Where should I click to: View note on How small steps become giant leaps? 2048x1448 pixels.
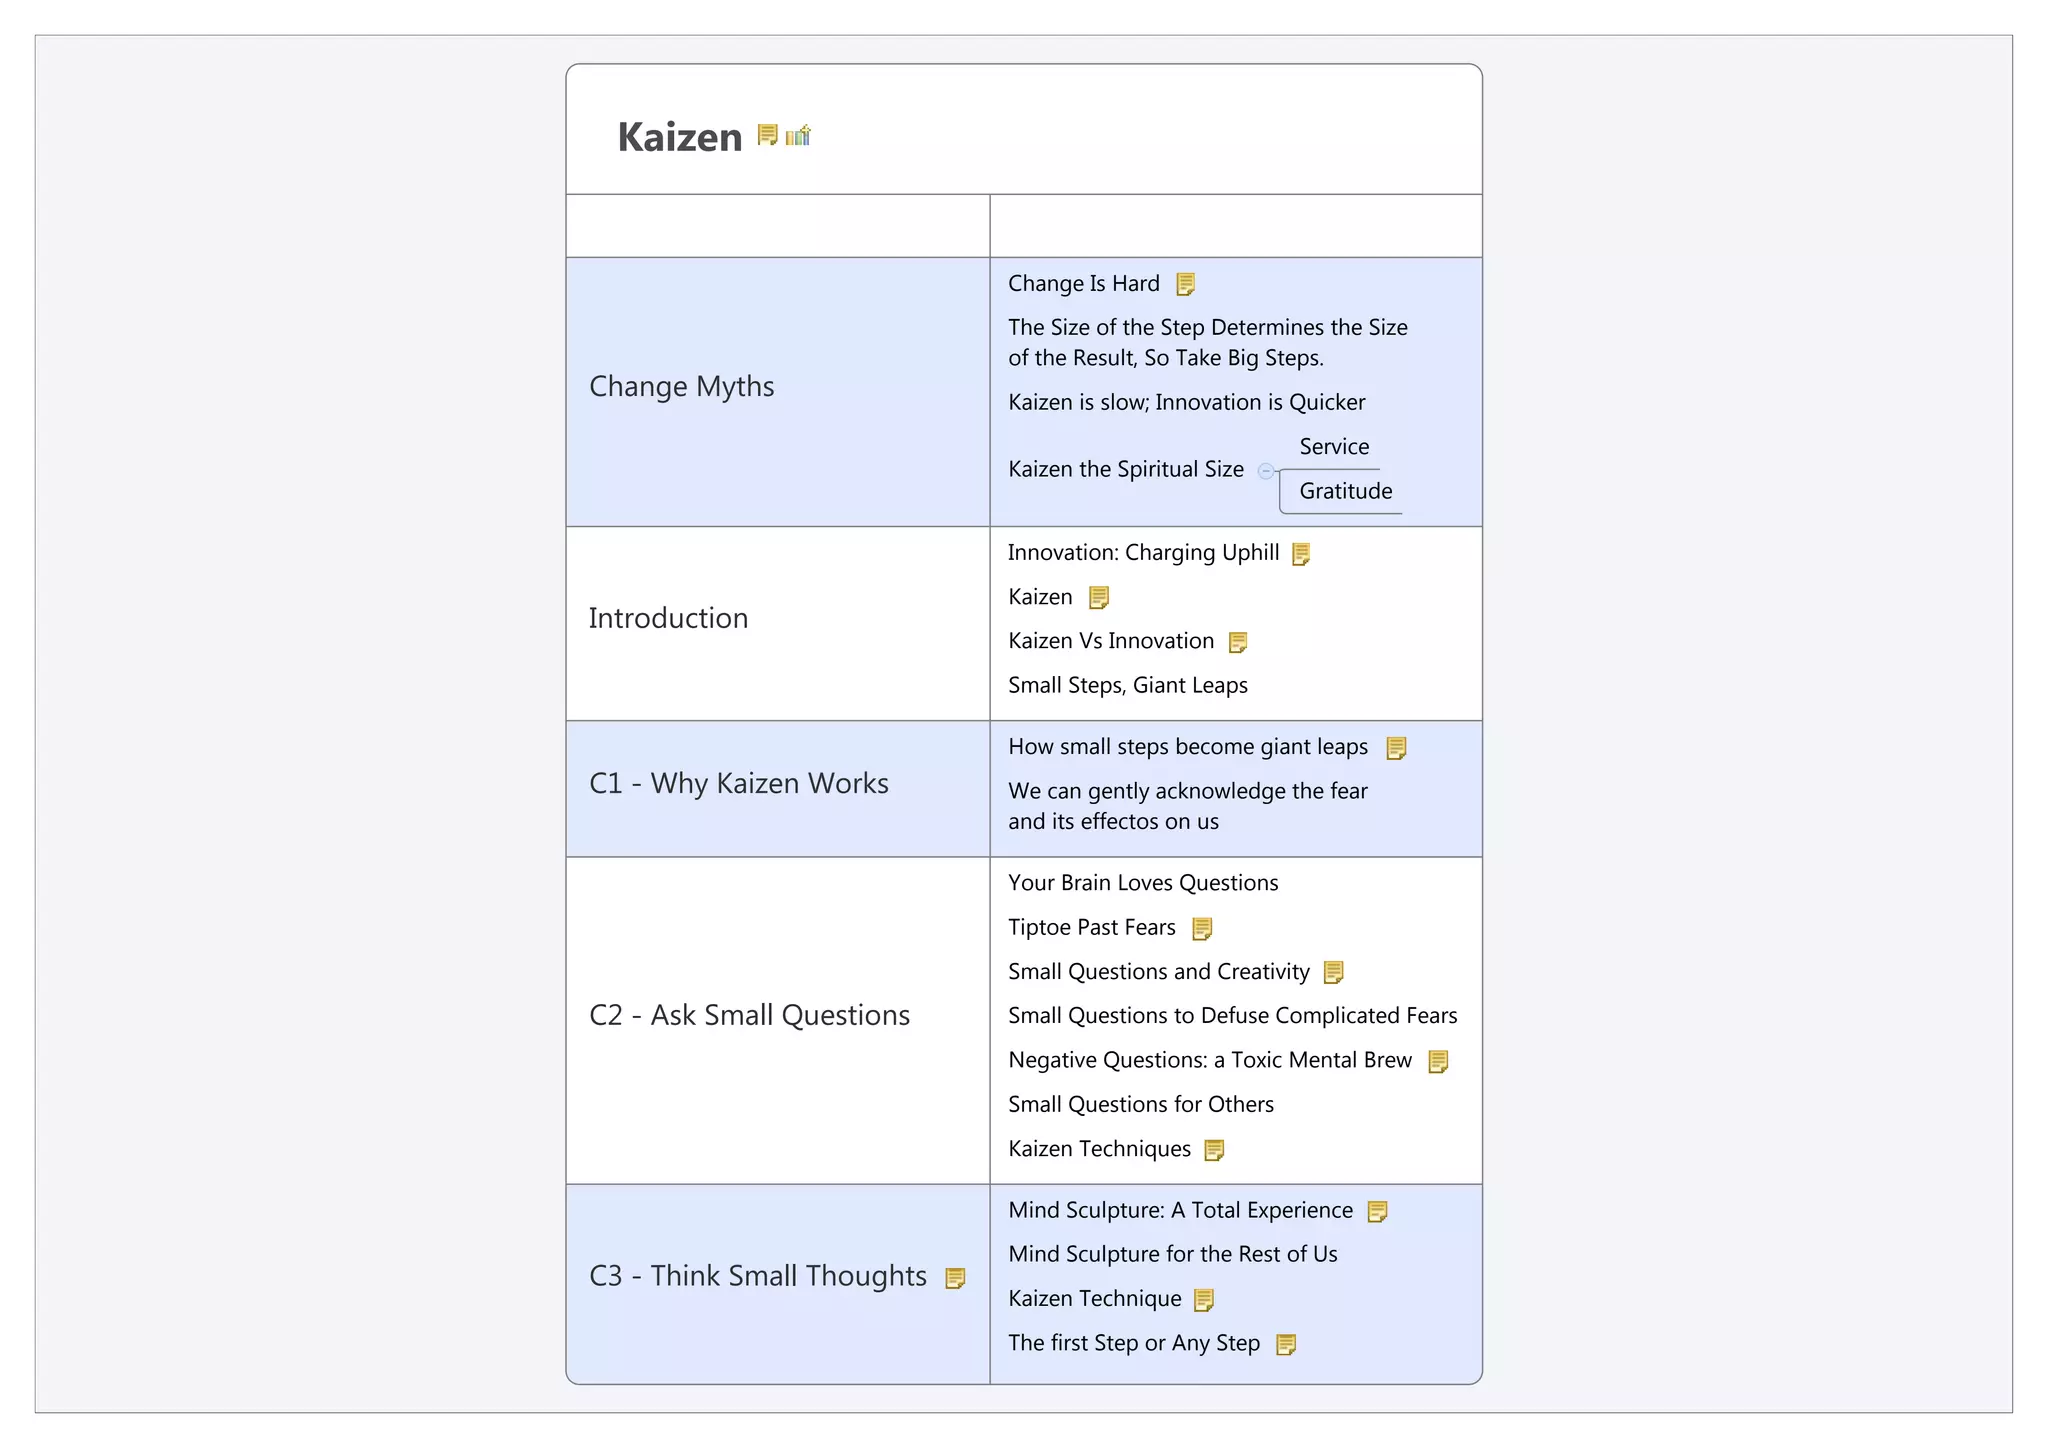pos(1396,748)
